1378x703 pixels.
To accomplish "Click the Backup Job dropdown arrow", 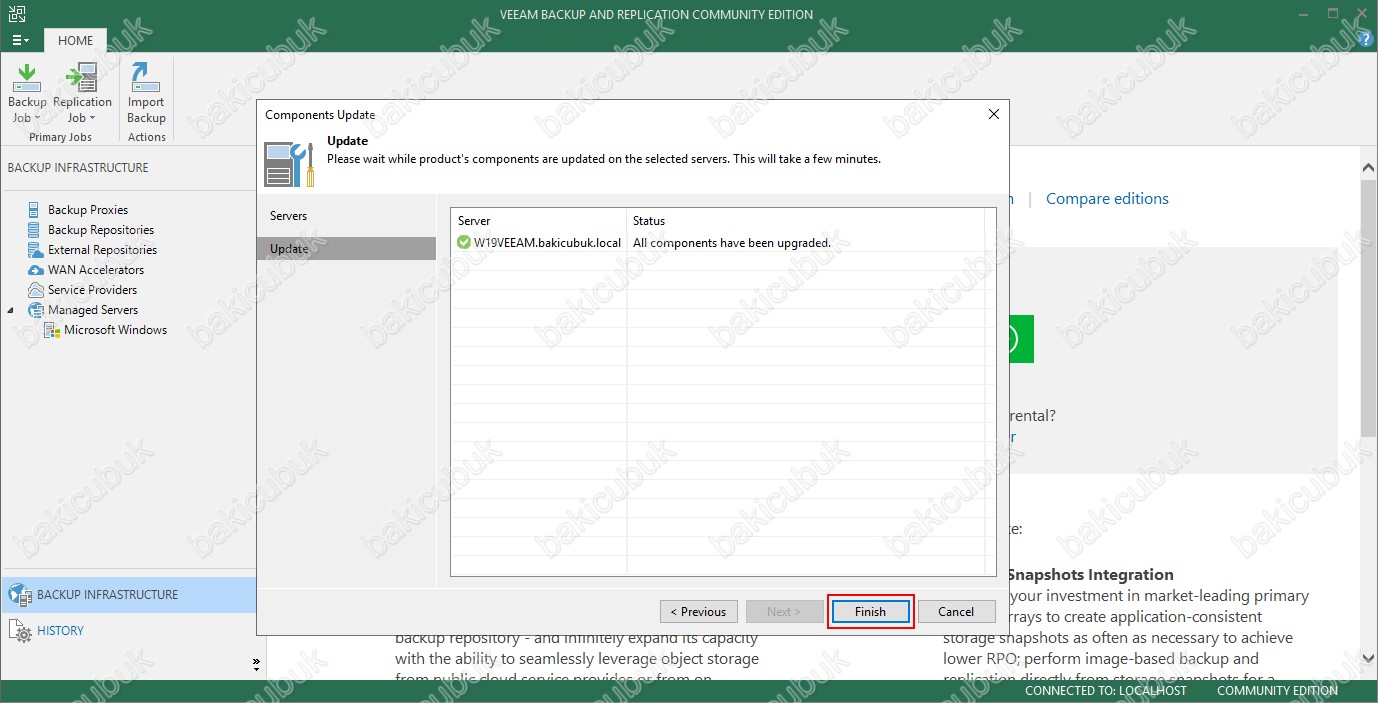I will 36,119.
